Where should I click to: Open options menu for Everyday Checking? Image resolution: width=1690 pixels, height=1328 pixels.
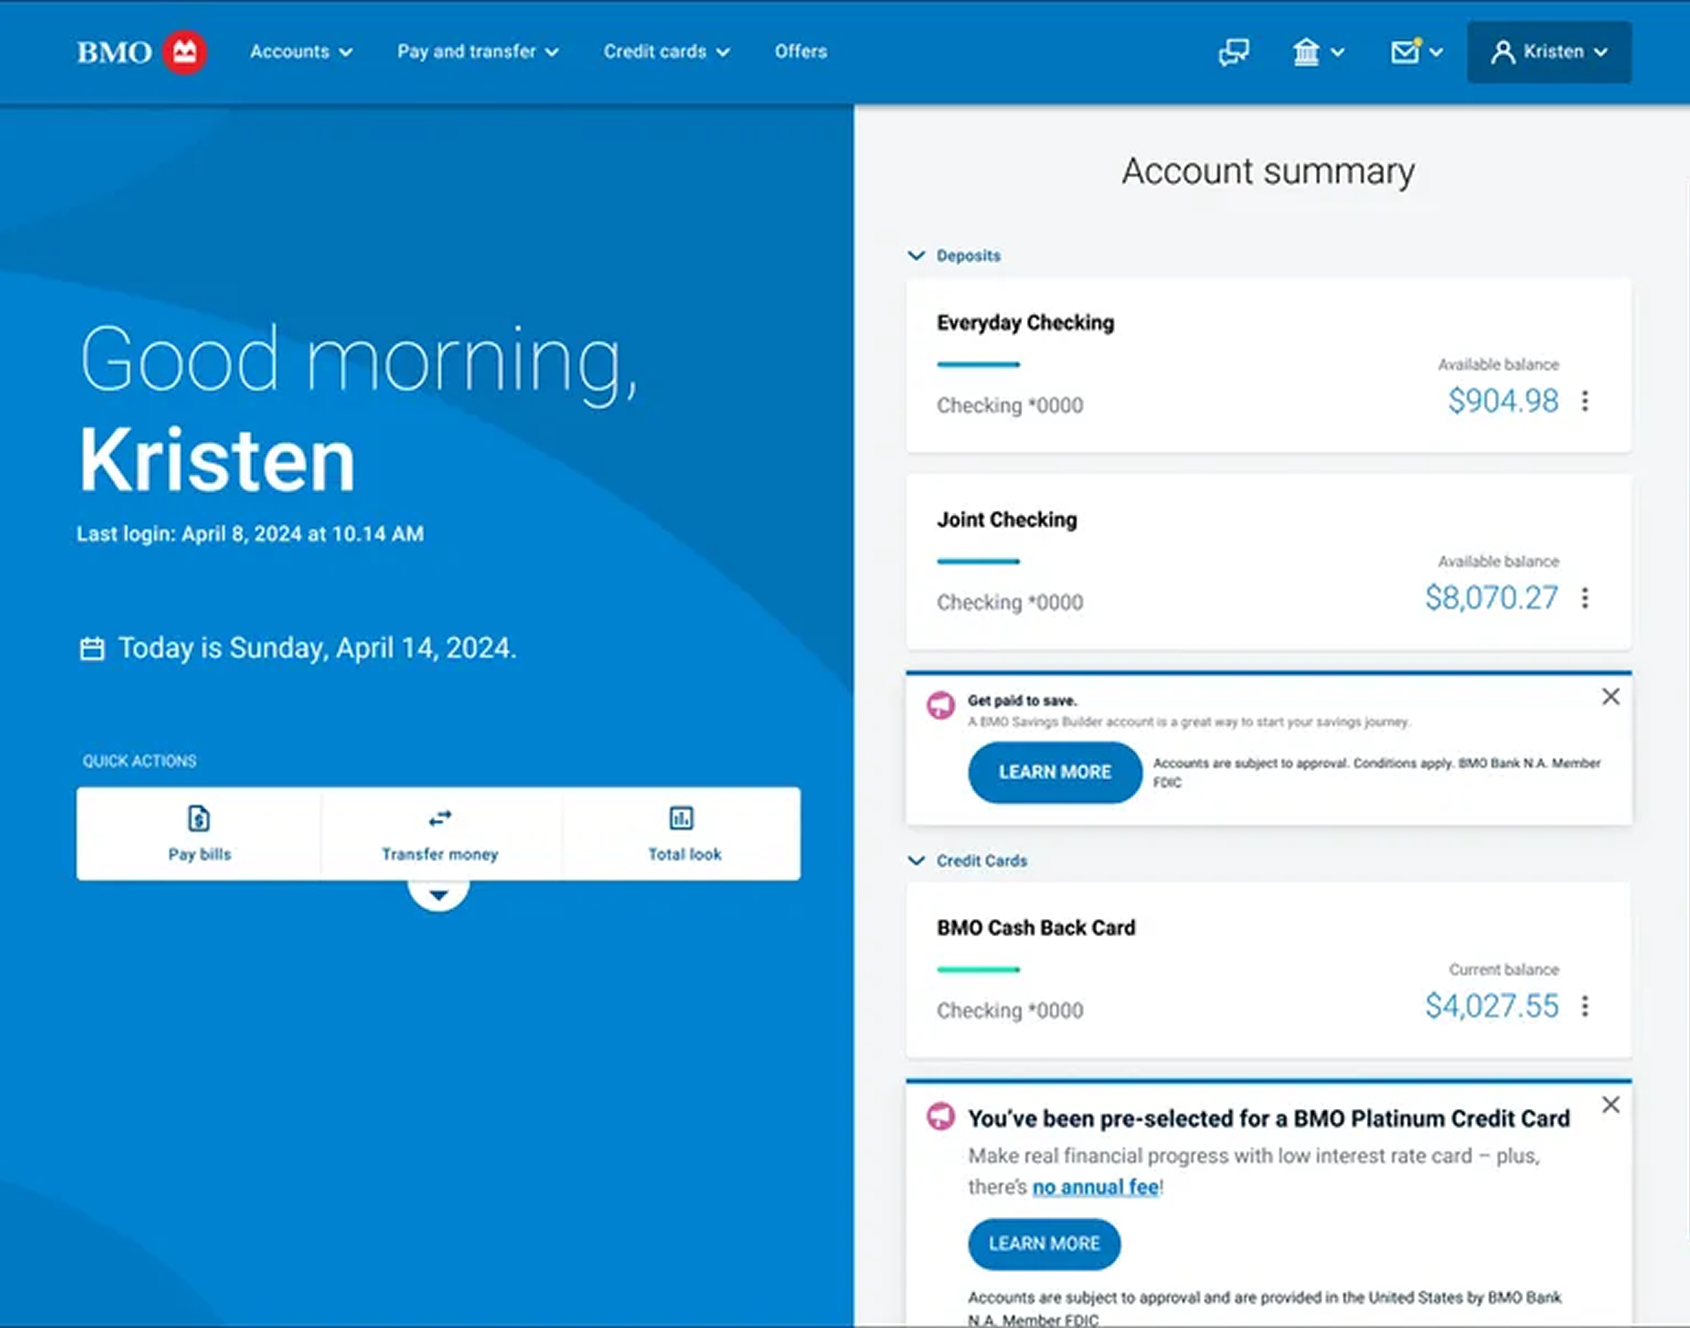click(1585, 402)
